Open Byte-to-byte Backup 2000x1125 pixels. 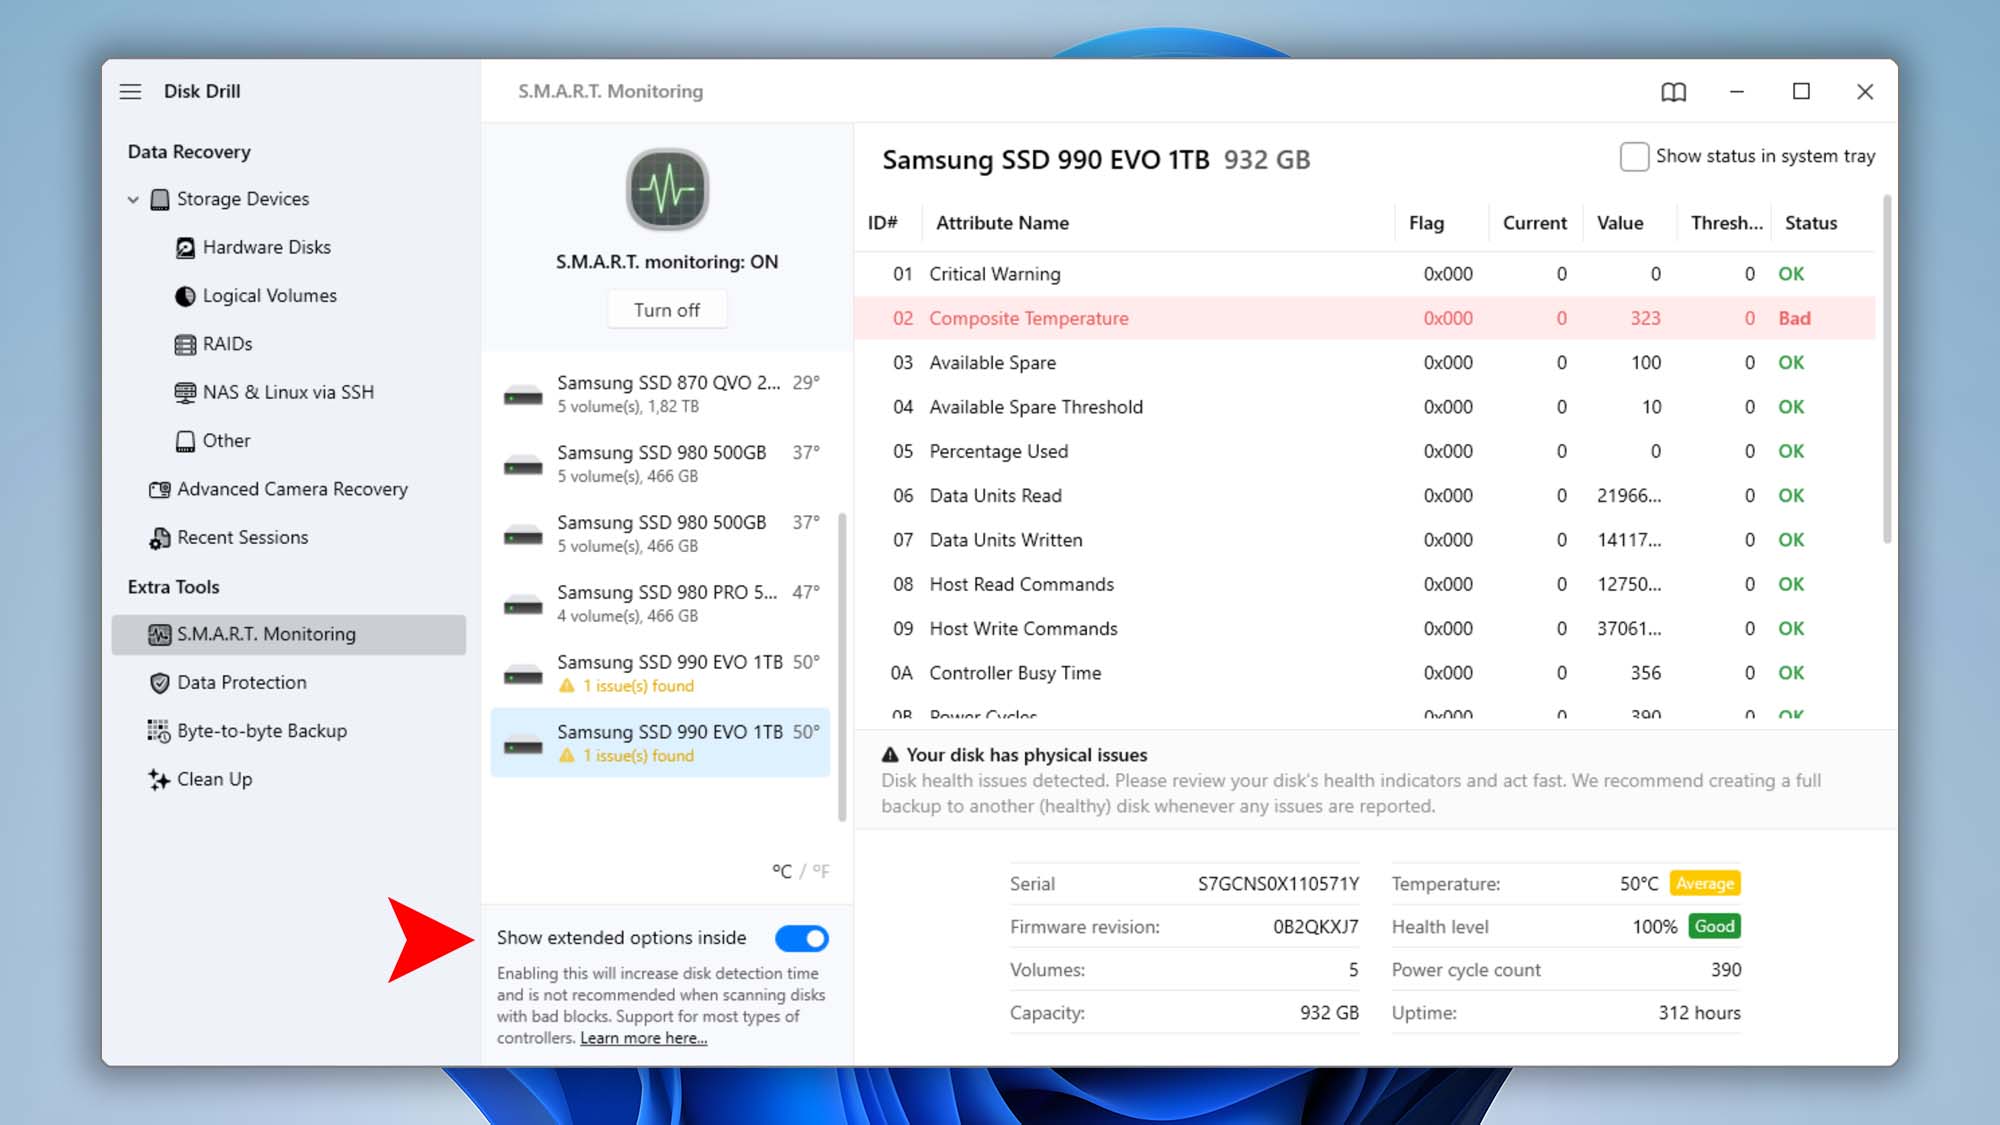[262, 730]
